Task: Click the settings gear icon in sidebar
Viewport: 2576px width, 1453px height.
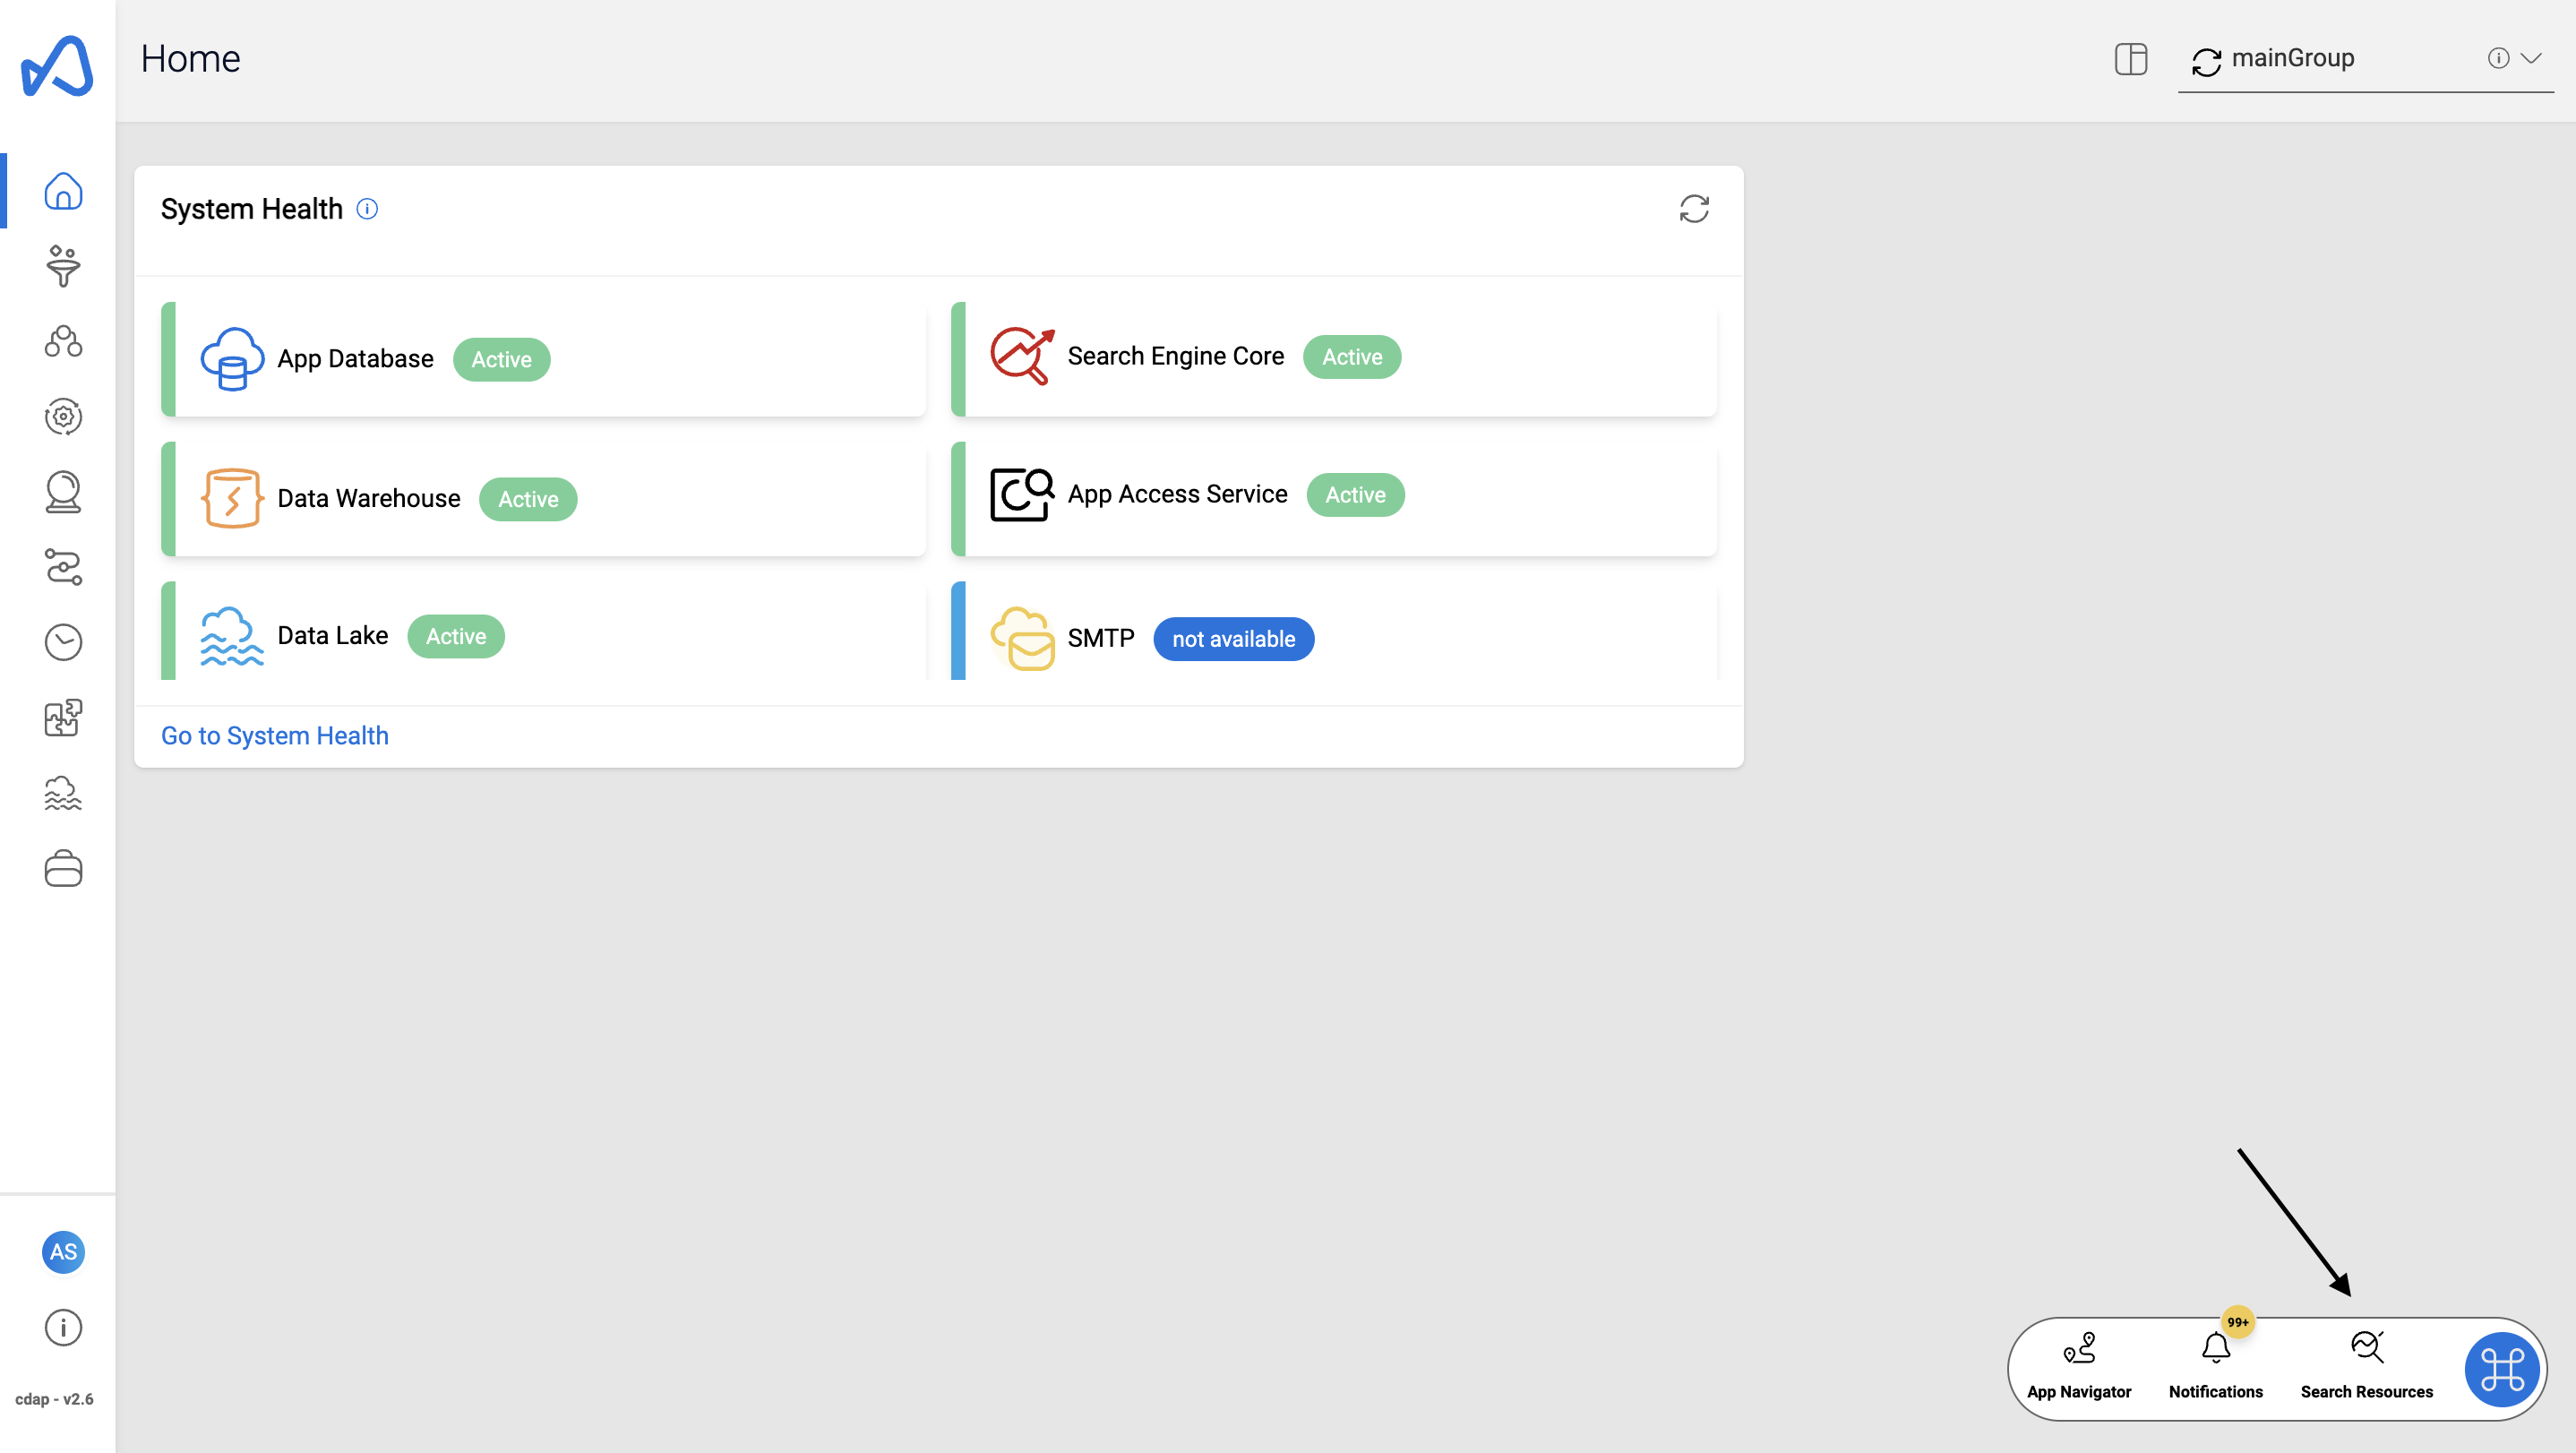Action: [62, 417]
